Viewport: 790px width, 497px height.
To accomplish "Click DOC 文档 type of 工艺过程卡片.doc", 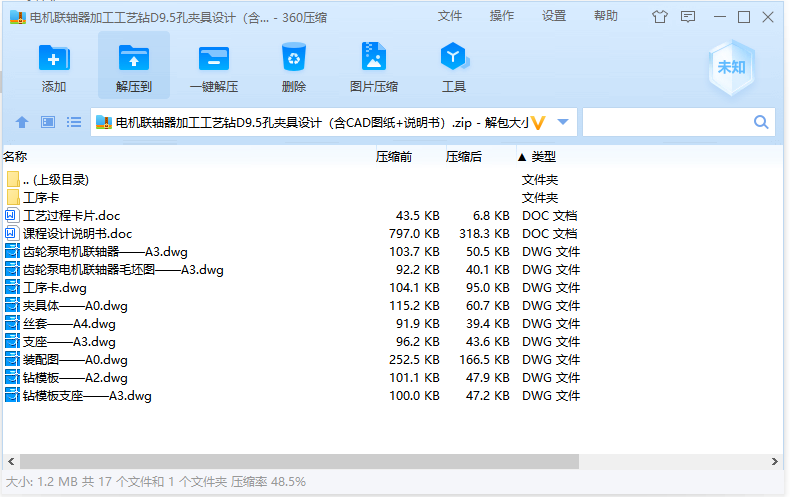I will [550, 216].
